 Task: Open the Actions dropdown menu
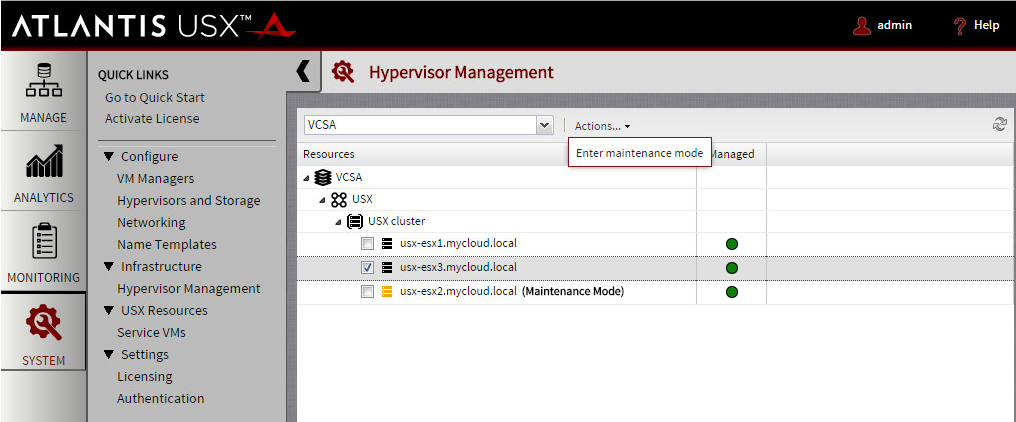pos(602,126)
